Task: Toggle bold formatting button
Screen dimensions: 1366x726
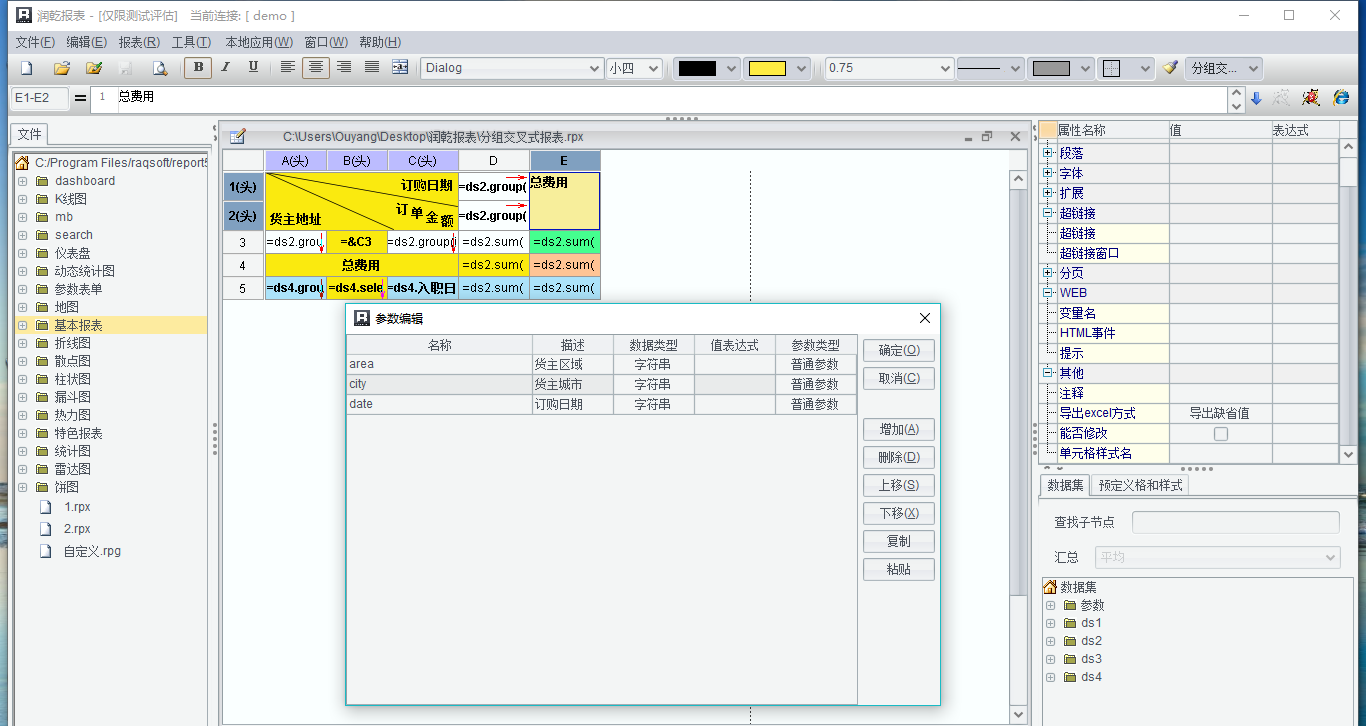Action: 198,67
